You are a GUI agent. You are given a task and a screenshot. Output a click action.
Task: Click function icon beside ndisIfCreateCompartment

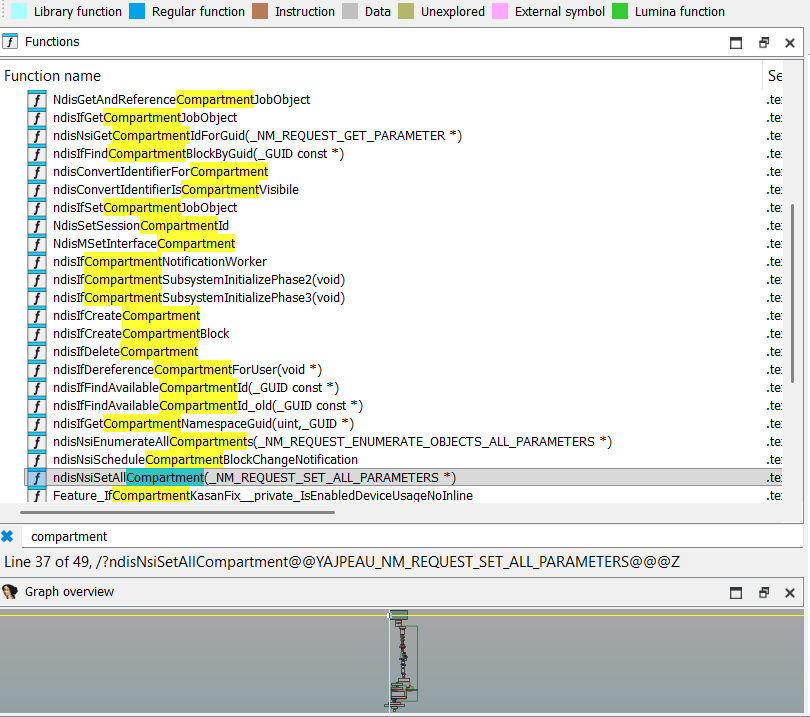(37, 316)
